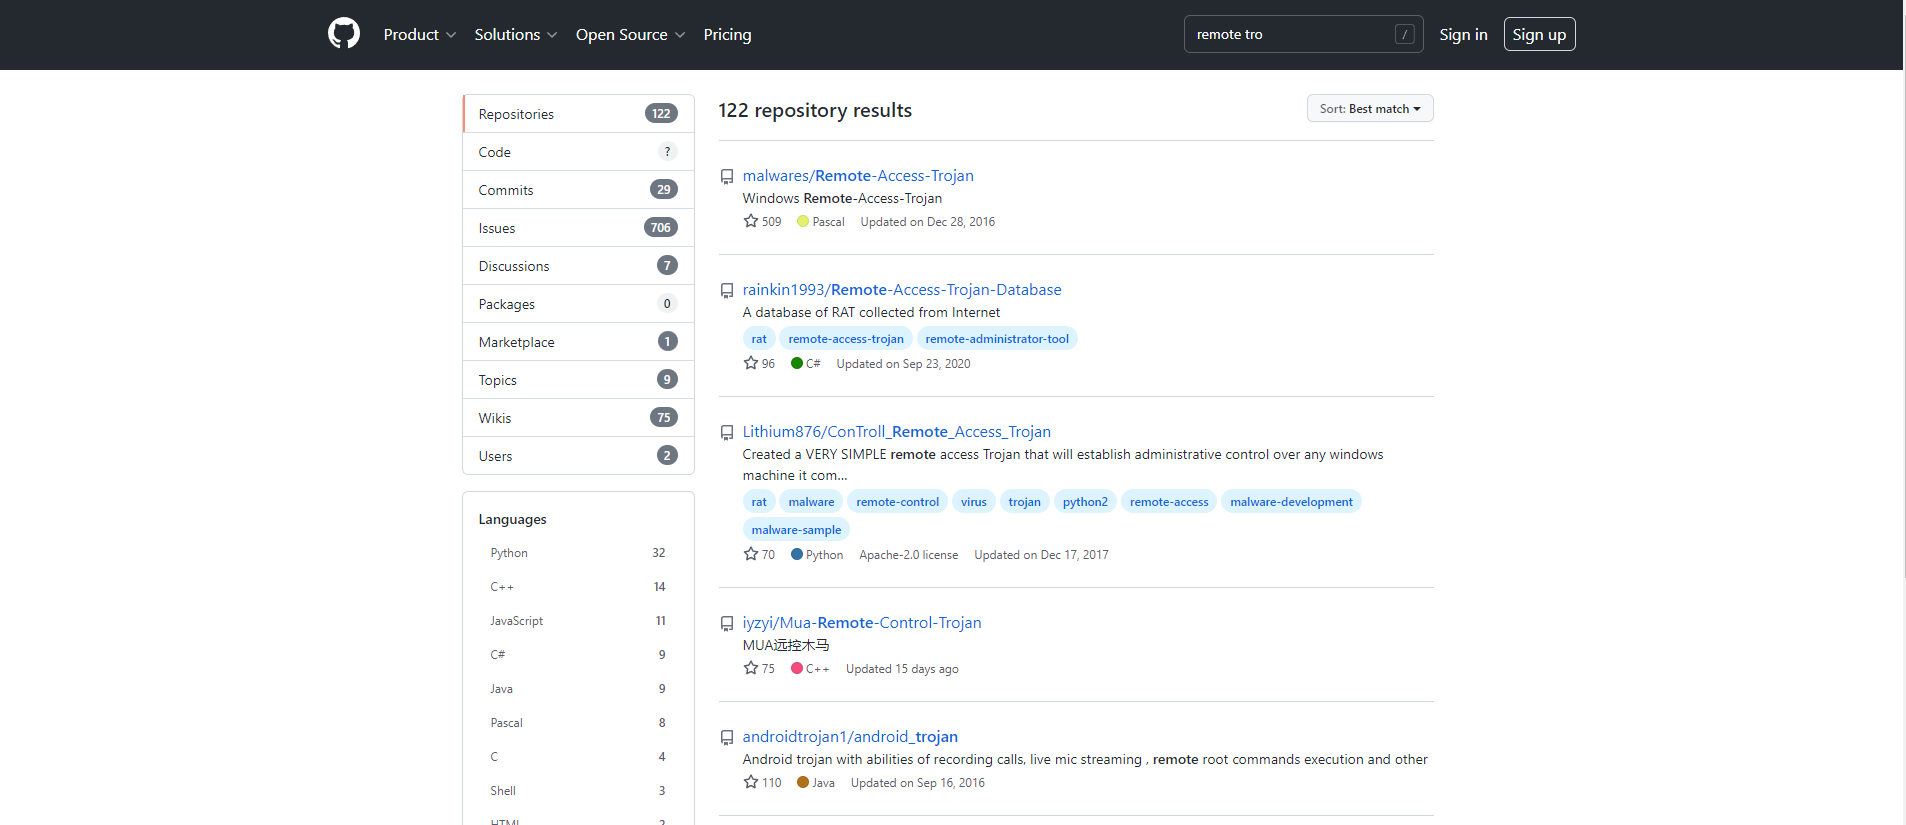Click repo icon beside iyzyi/Mua-Remote-Control-Trojan
This screenshot has height=825, width=1906.
point(727,624)
